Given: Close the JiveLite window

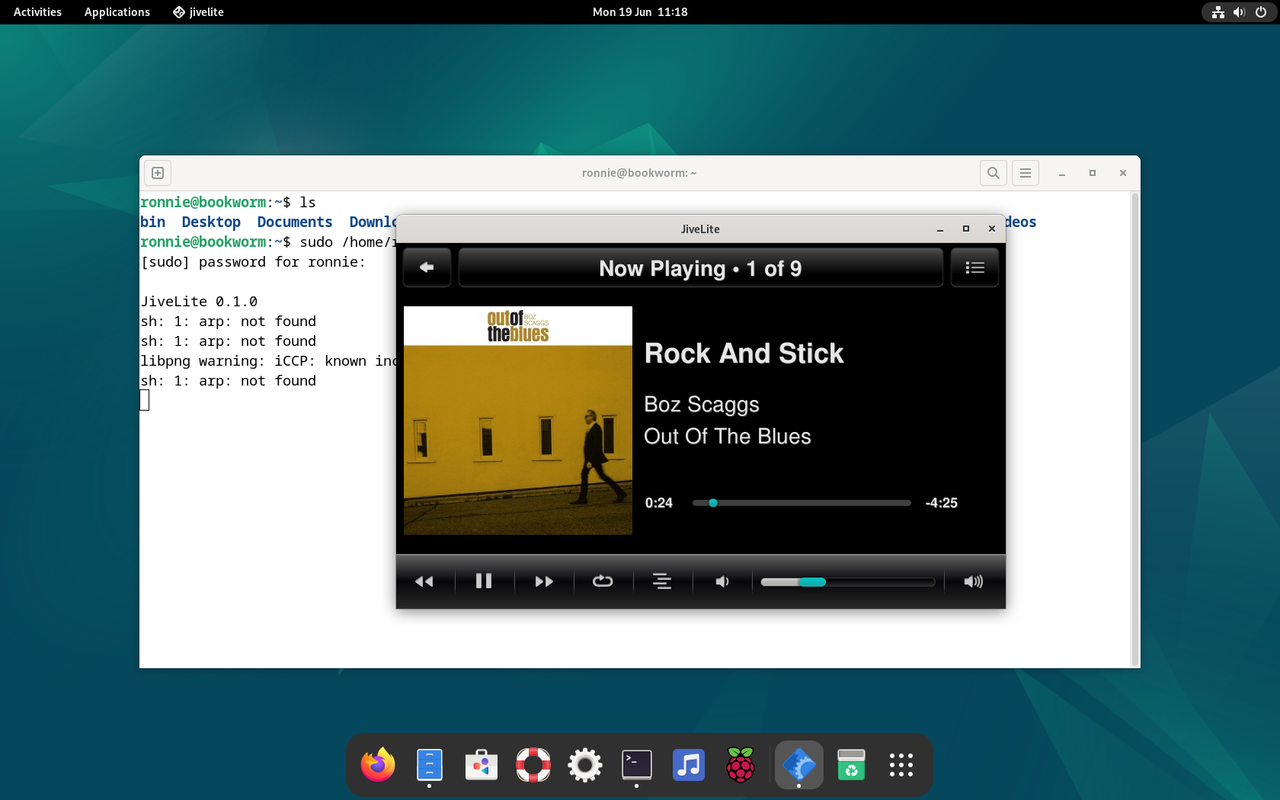Looking at the screenshot, I should (x=992, y=229).
